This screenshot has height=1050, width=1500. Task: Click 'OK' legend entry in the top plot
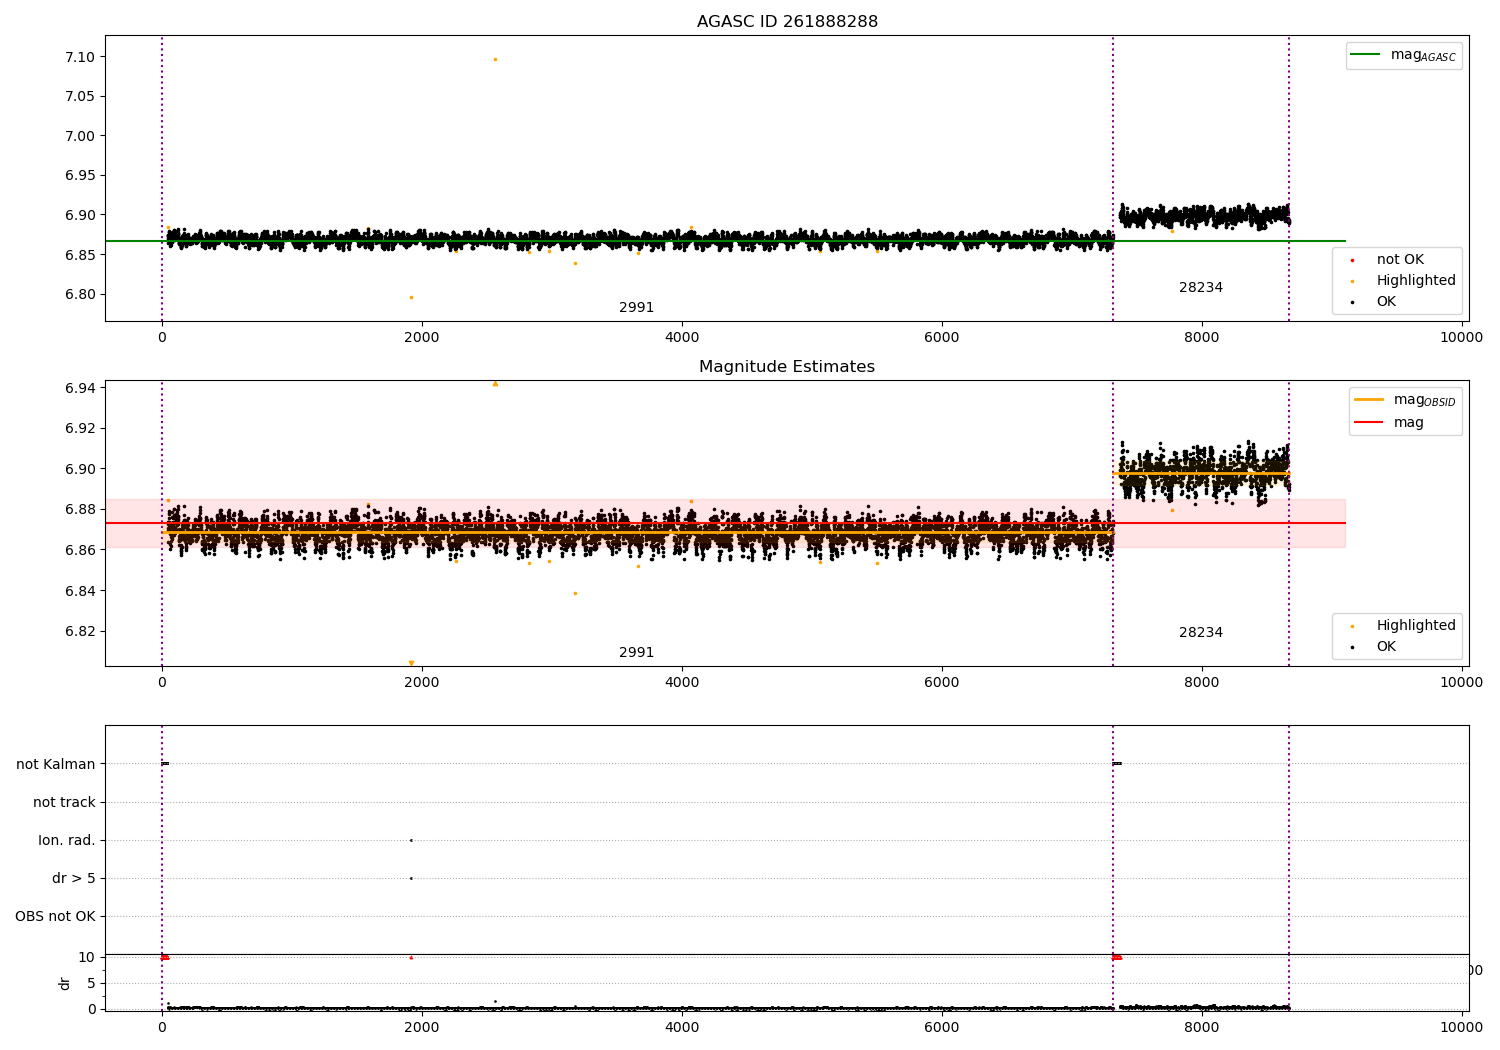pyautogui.click(x=1386, y=302)
